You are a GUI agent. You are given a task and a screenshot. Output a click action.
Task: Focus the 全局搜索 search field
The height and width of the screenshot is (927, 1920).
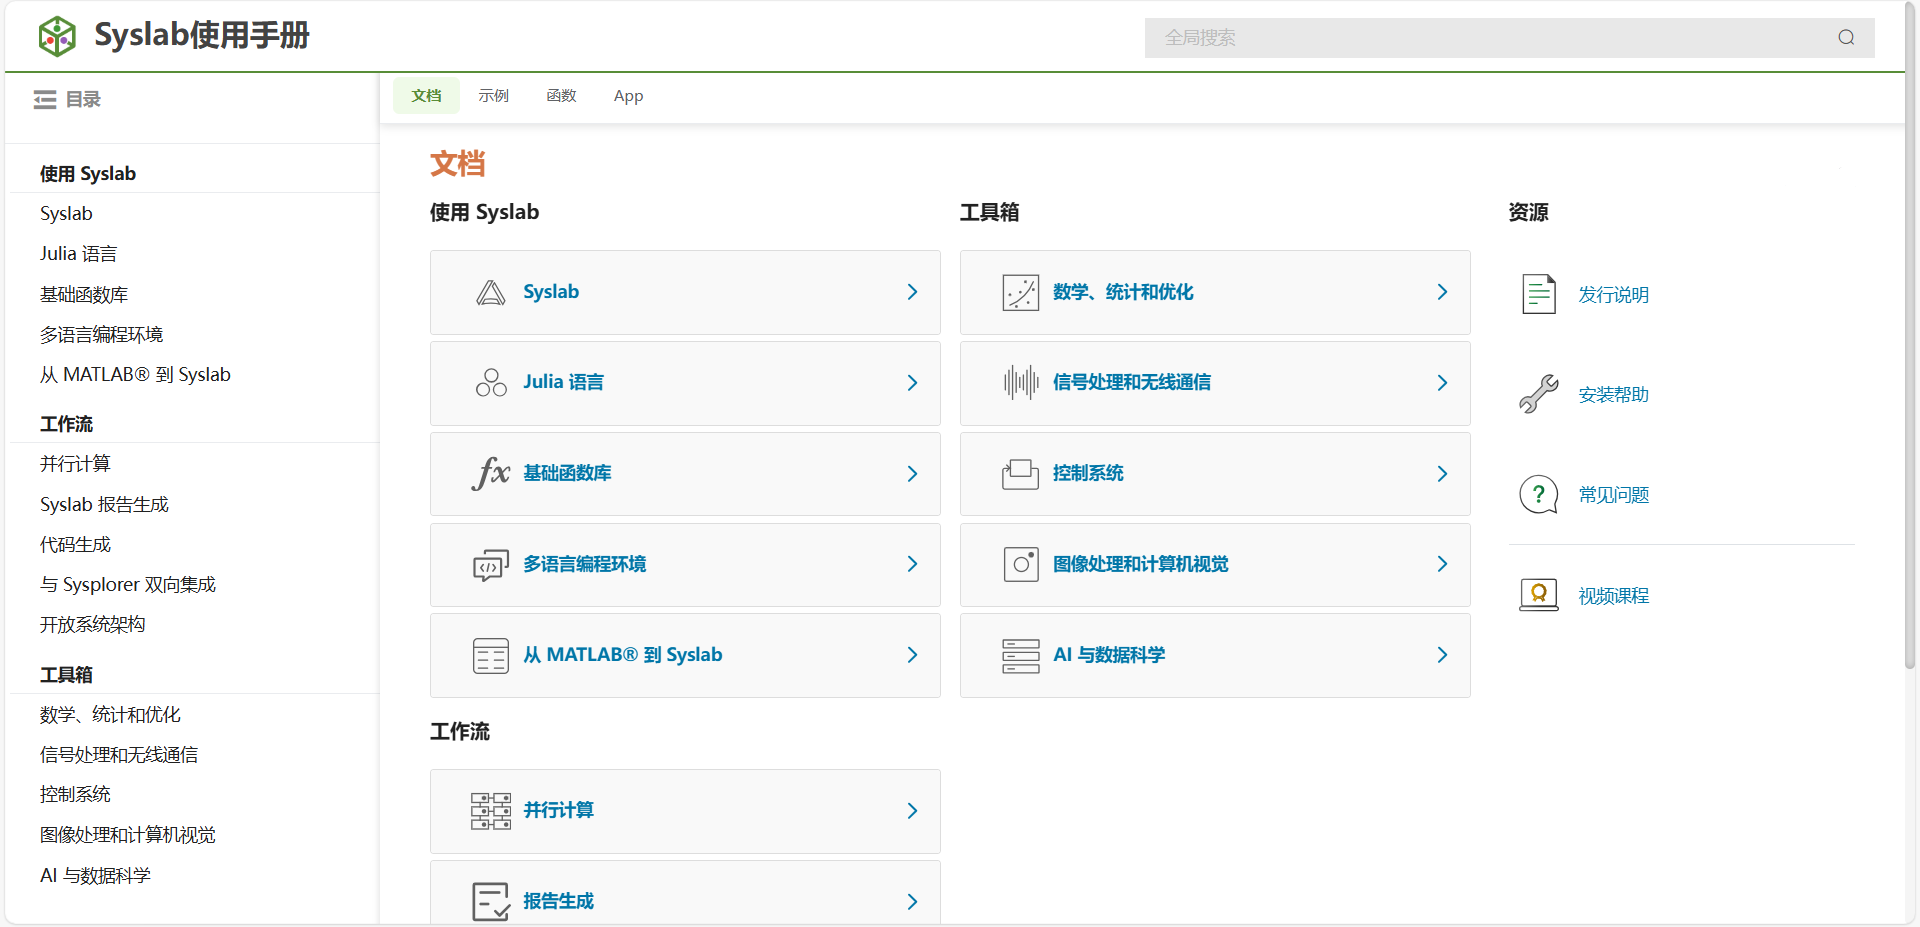tap(1490, 38)
